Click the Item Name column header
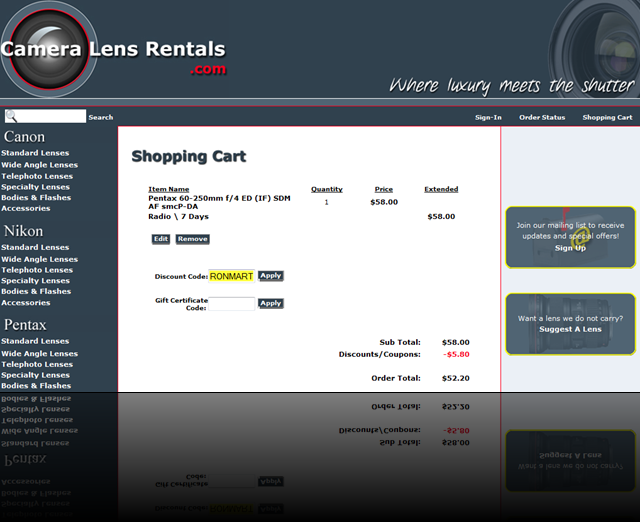 [x=169, y=189]
